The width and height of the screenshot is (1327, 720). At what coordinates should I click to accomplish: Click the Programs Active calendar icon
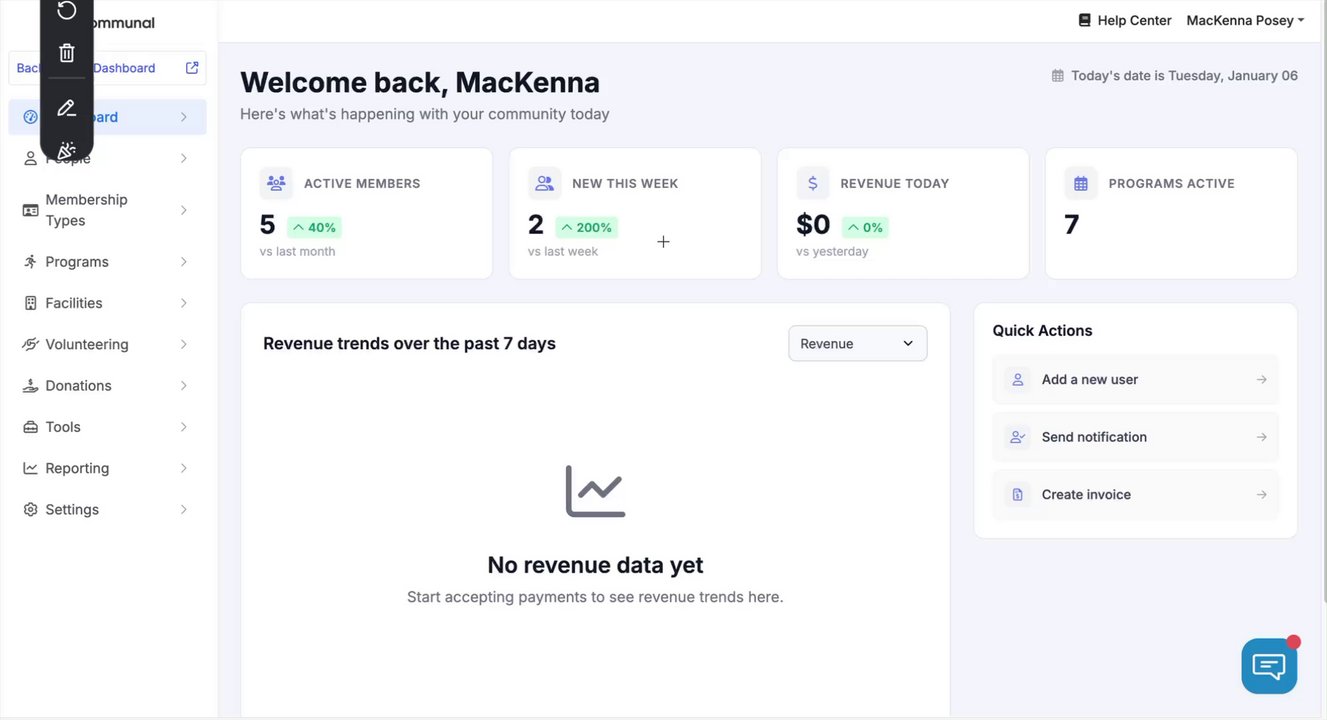[x=1081, y=183]
